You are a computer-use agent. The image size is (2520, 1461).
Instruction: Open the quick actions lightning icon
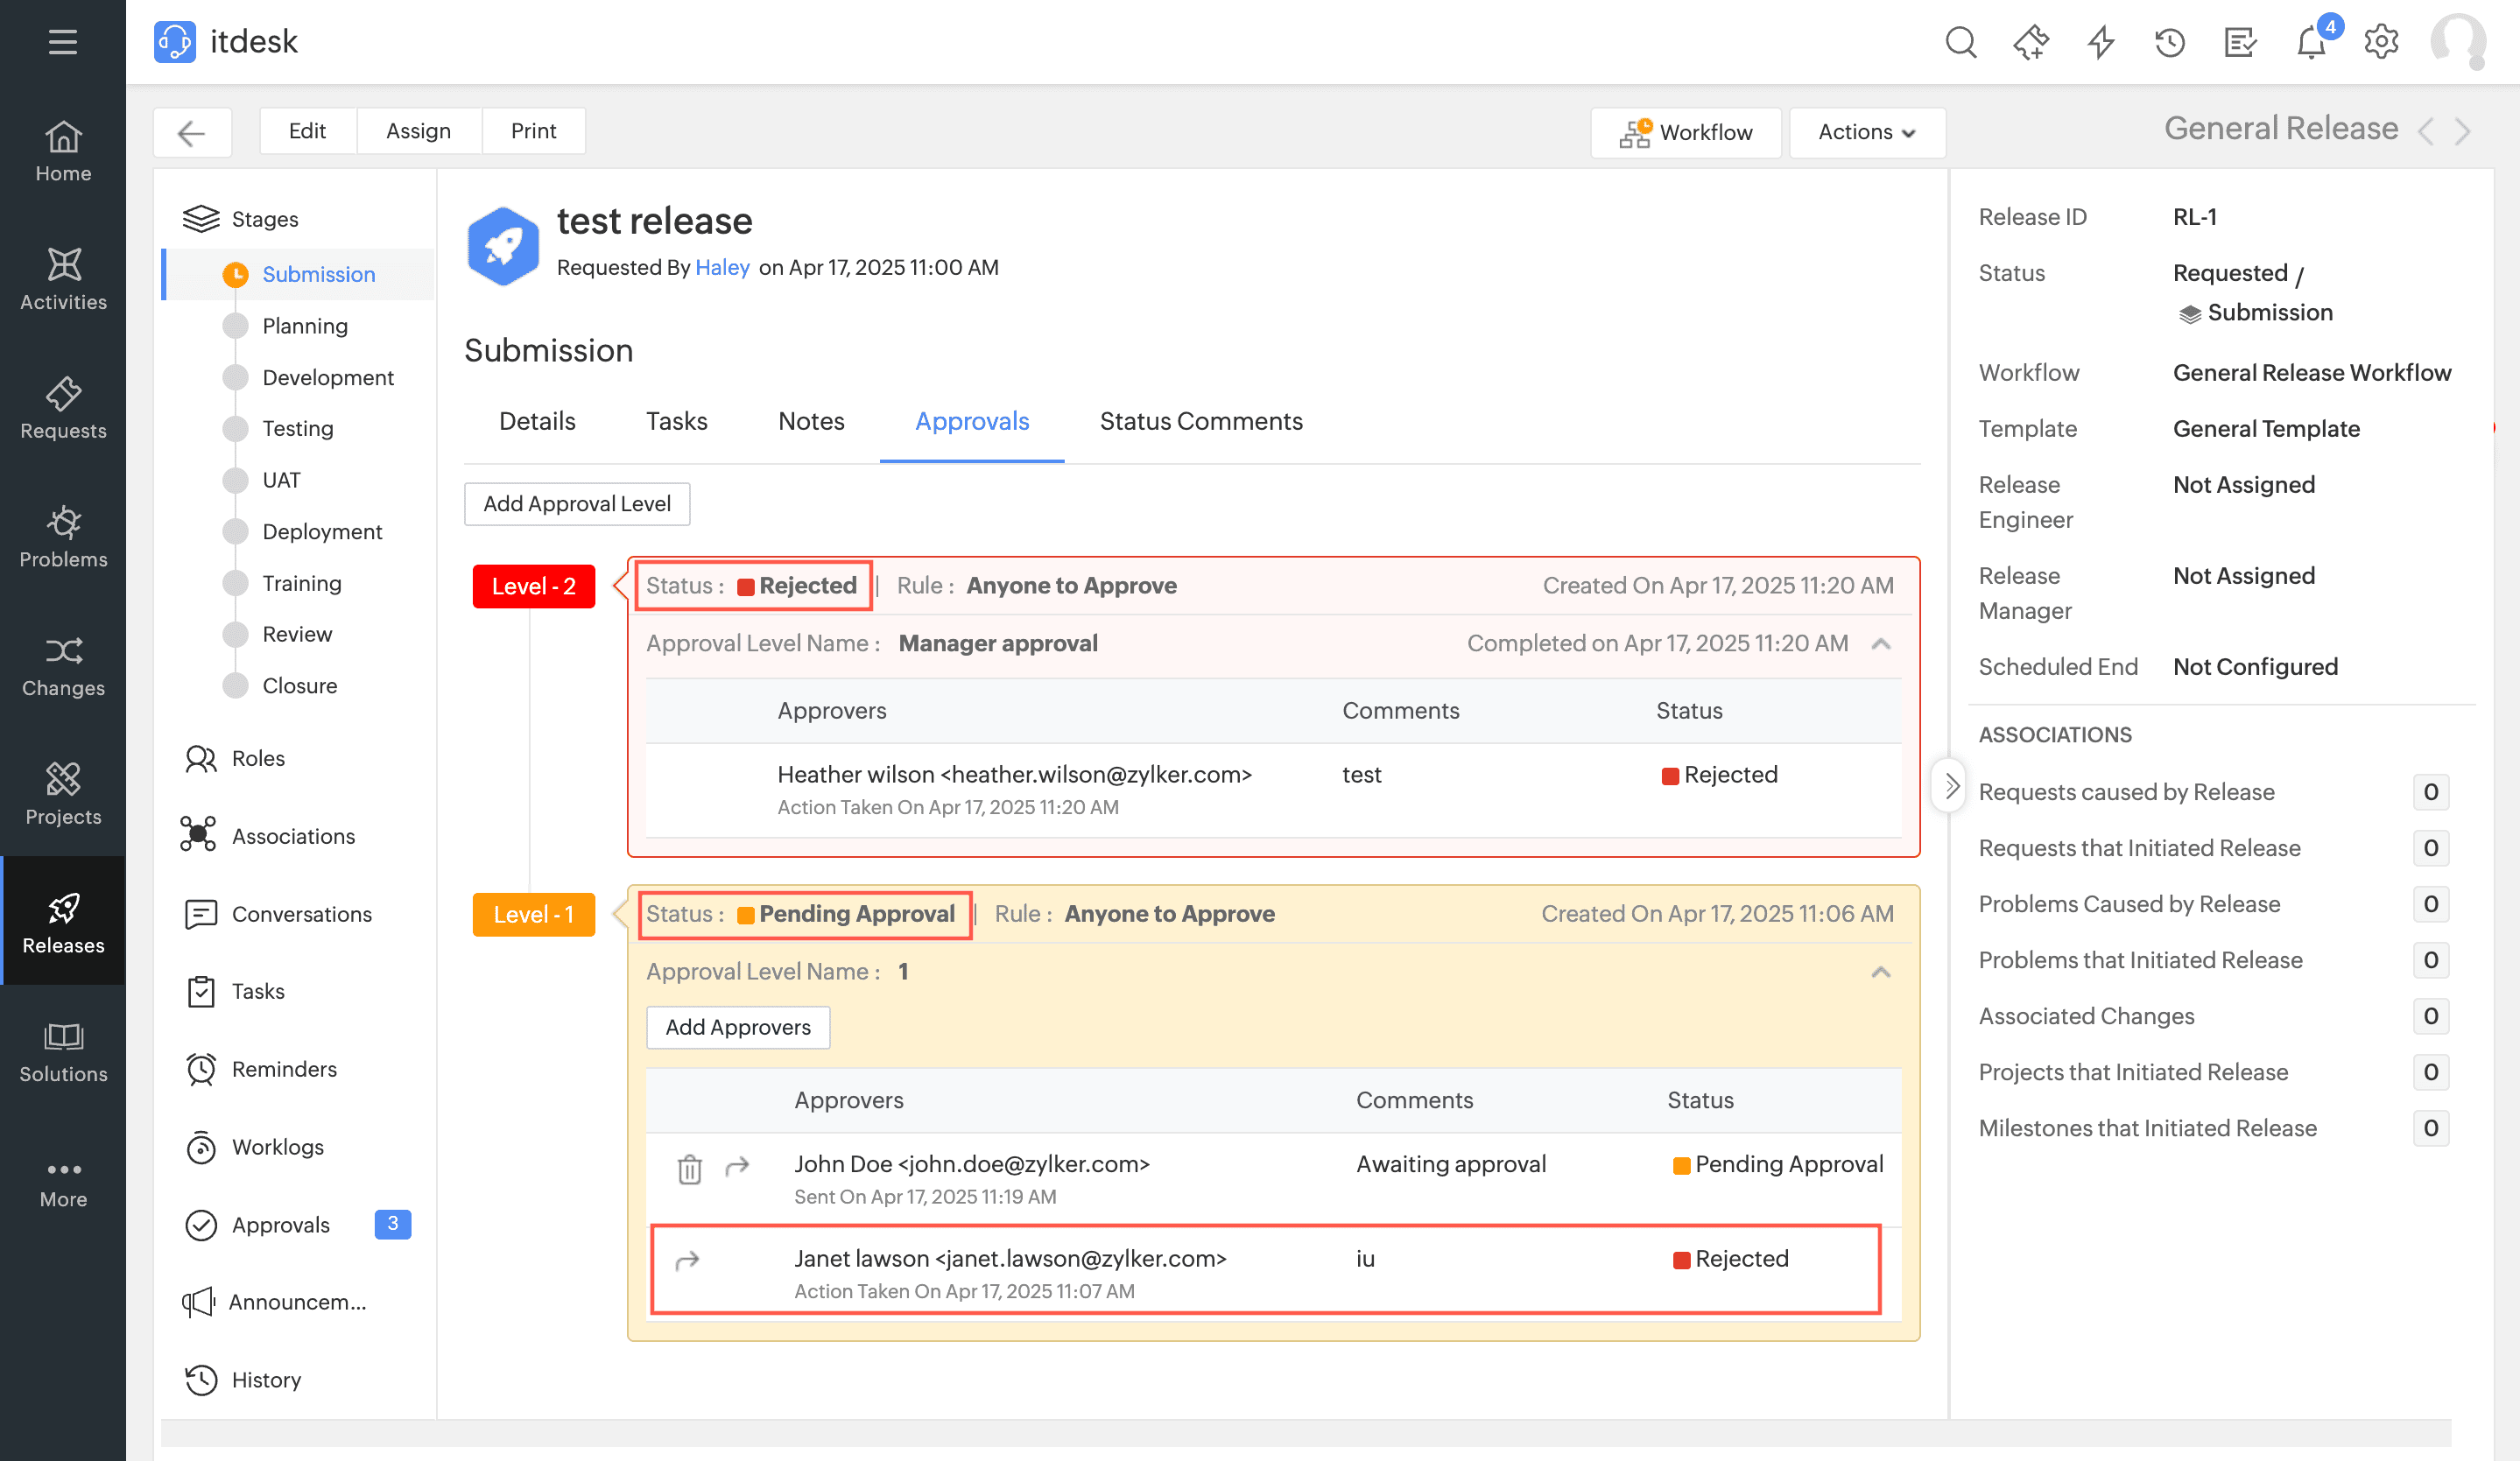tap(2100, 42)
